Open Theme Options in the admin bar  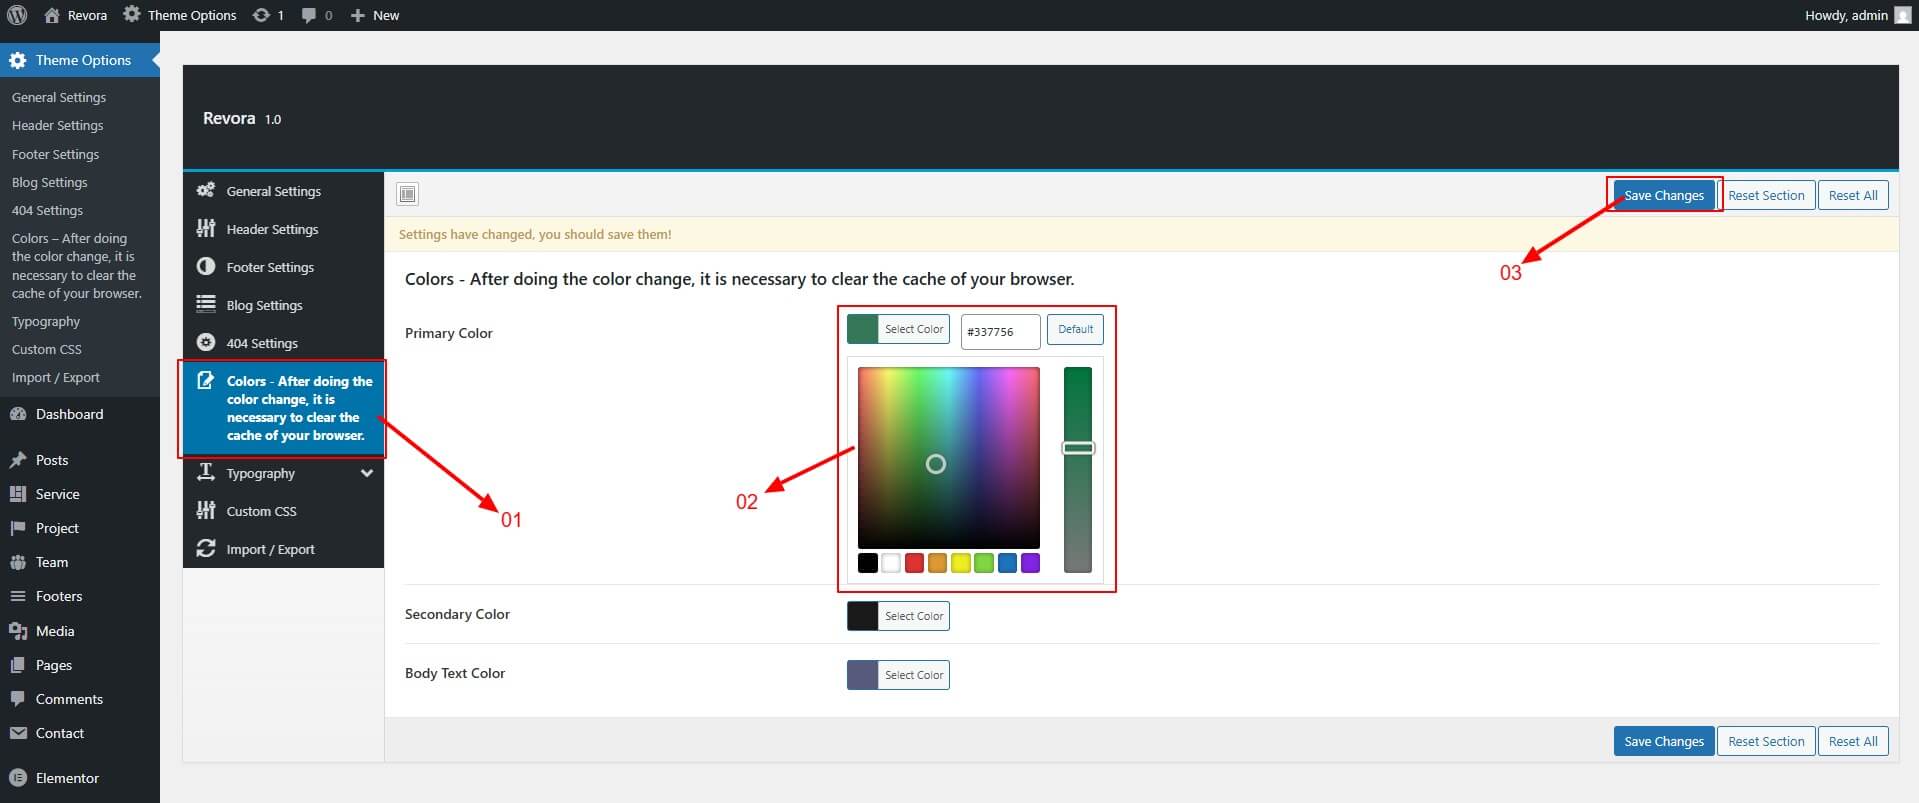[x=180, y=15]
